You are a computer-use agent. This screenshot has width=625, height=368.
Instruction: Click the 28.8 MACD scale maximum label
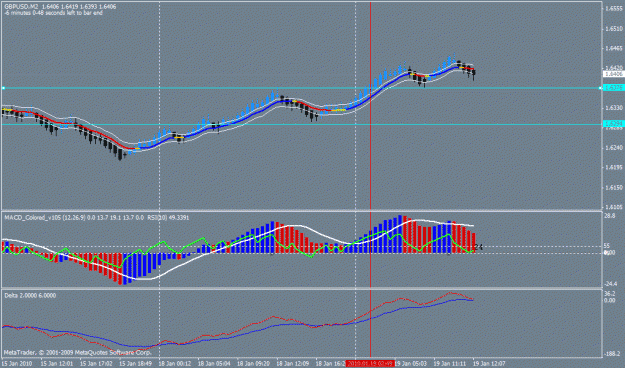[610, 215]
